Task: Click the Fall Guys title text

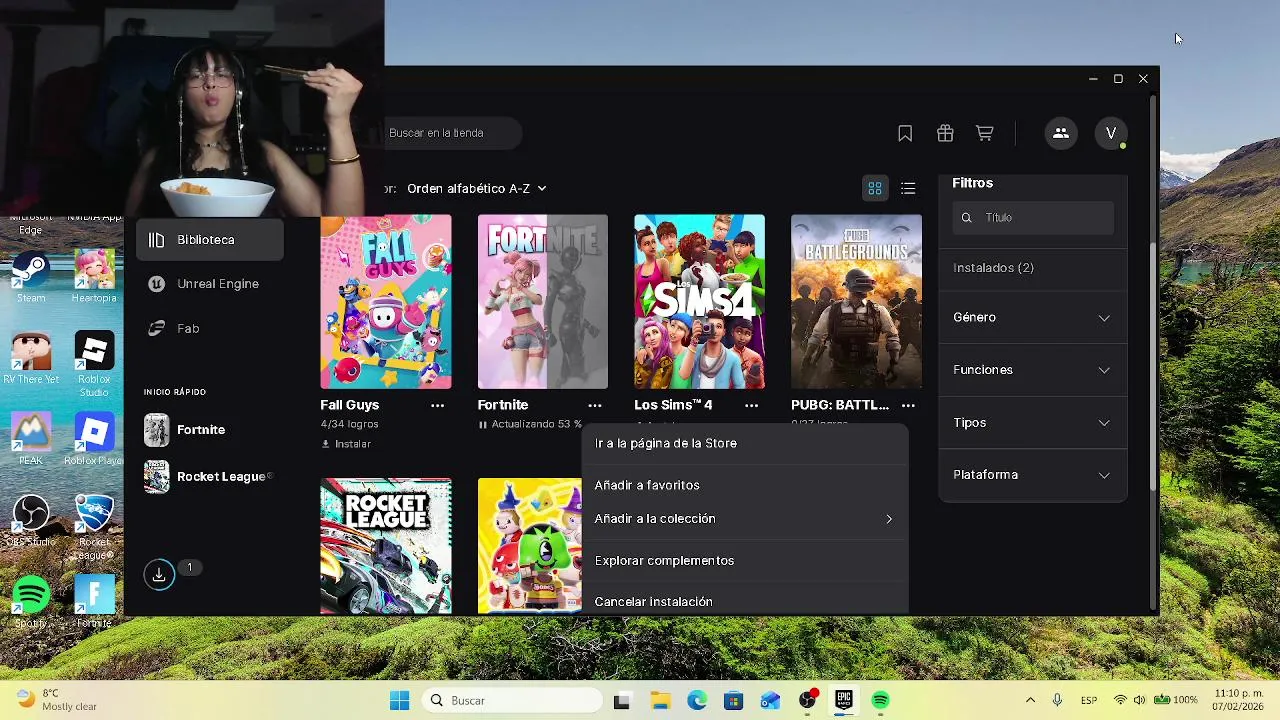Action: click(349, 405)
